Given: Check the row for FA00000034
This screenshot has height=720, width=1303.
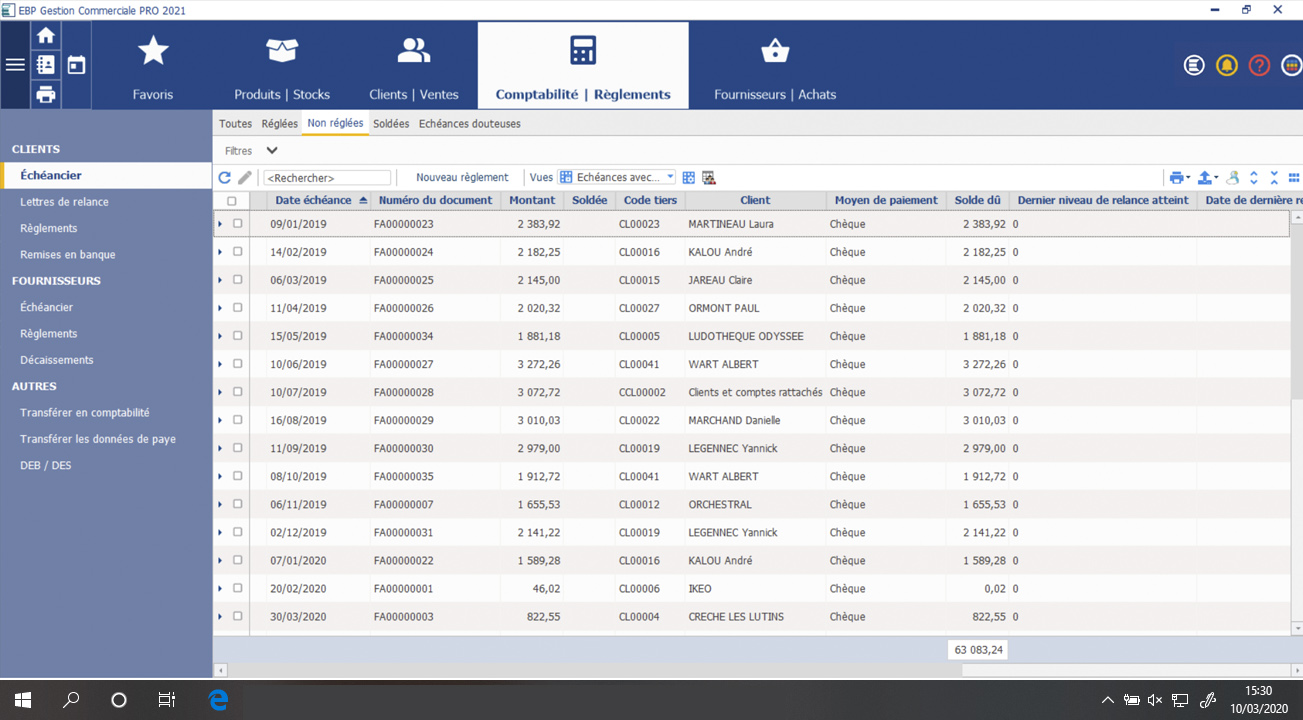Looking at the screenshot, I should (x=238, y=336).
